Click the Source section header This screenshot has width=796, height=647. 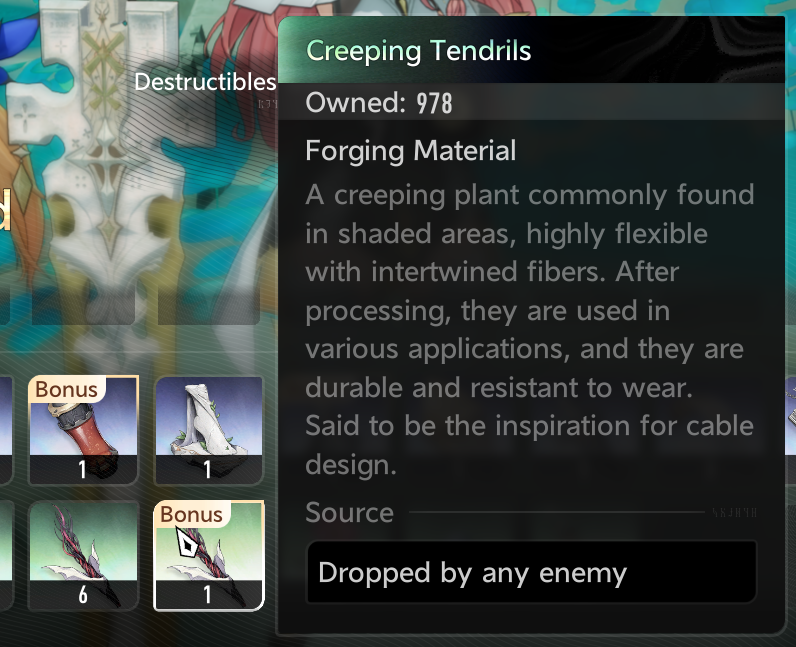coord(350,512)
